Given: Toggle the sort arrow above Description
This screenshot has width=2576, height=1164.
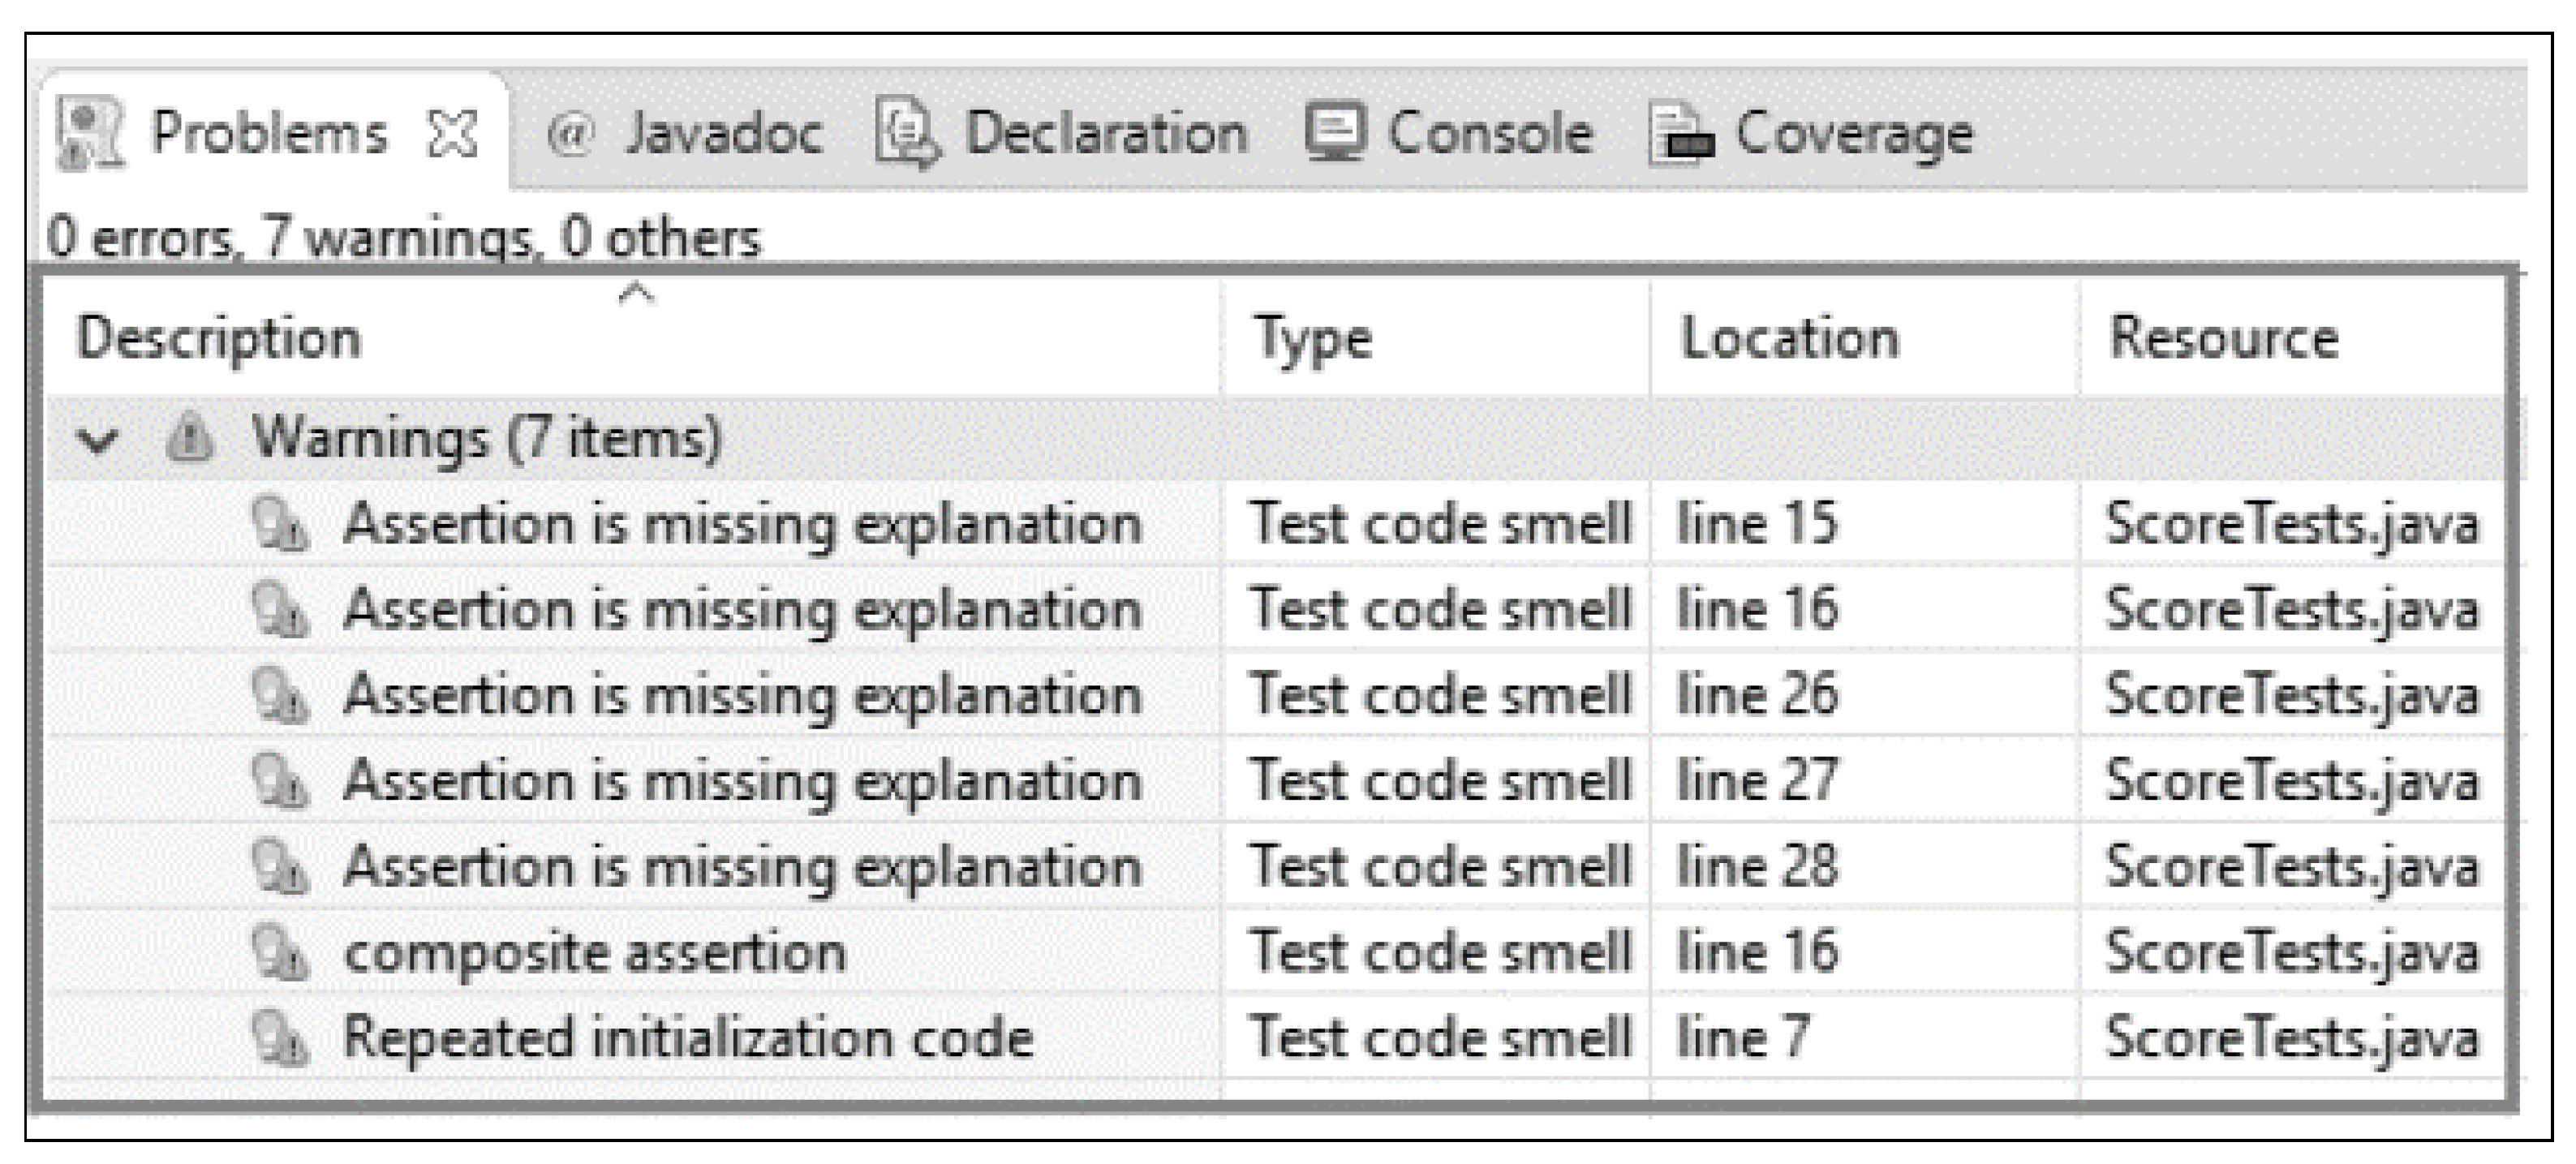Looking at the screenshot, I should pyautogui.click(x=636, y=294).
